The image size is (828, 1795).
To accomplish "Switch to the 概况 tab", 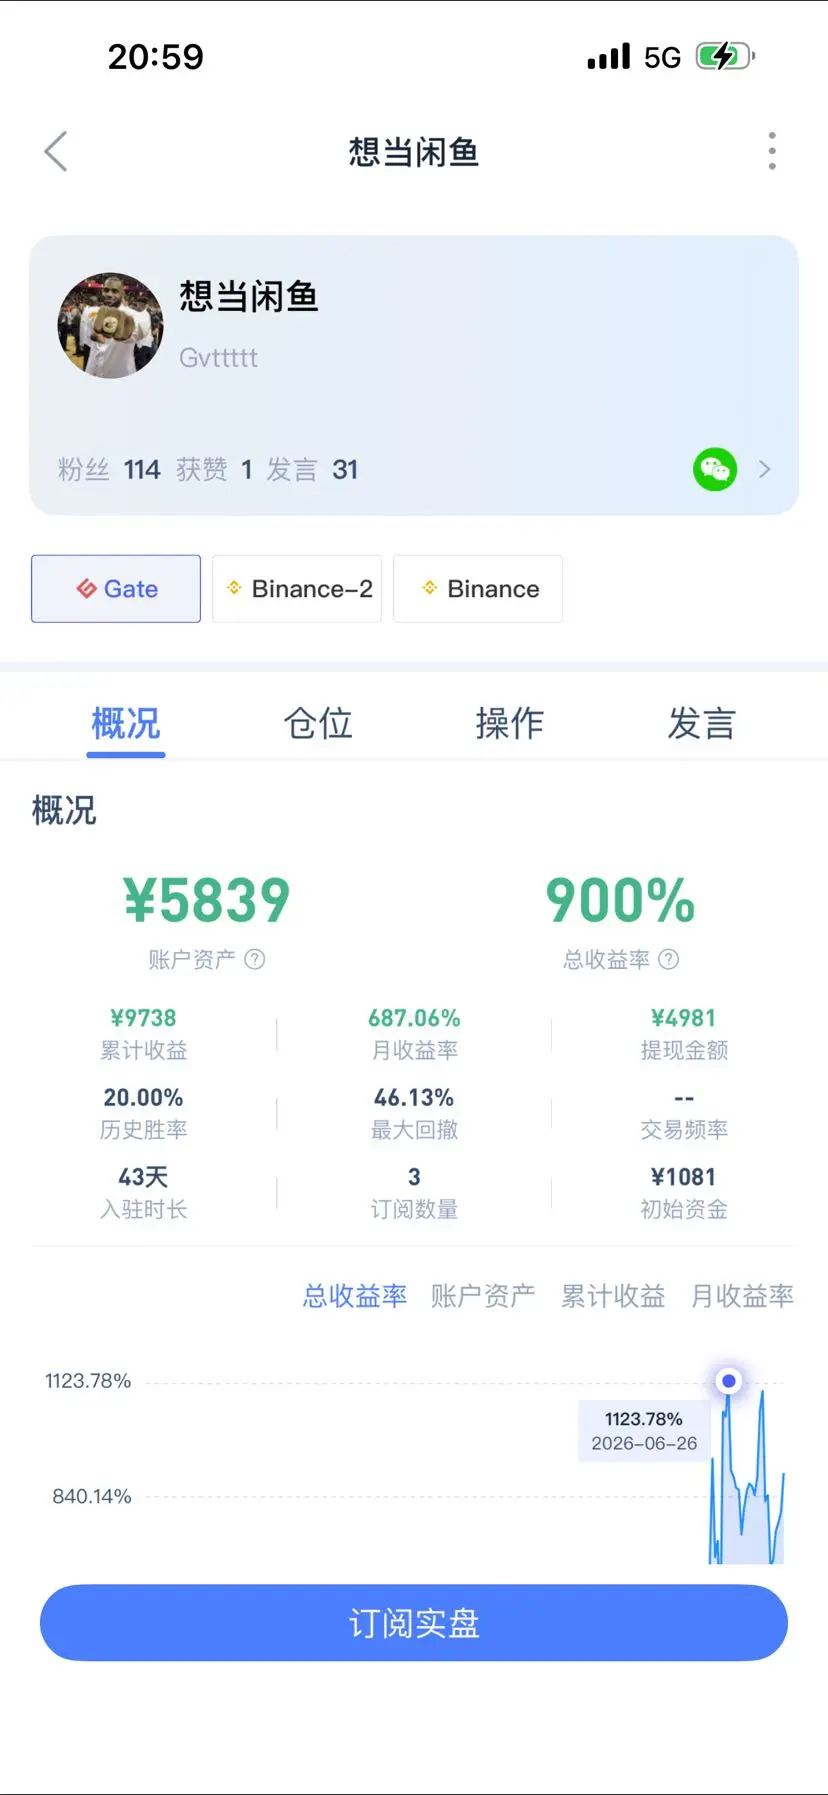I will pos(126,723).
